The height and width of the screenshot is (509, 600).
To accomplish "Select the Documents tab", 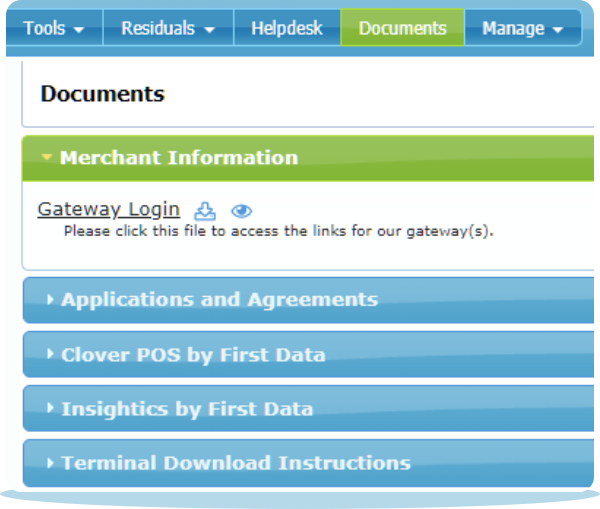I will pos(401,28).
